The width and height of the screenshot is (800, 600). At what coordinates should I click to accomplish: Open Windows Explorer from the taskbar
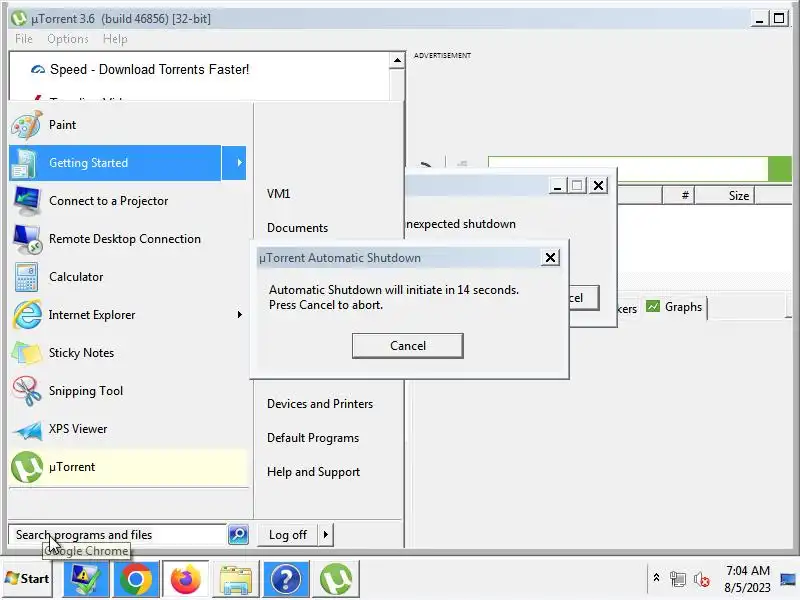tap(236, 579)
